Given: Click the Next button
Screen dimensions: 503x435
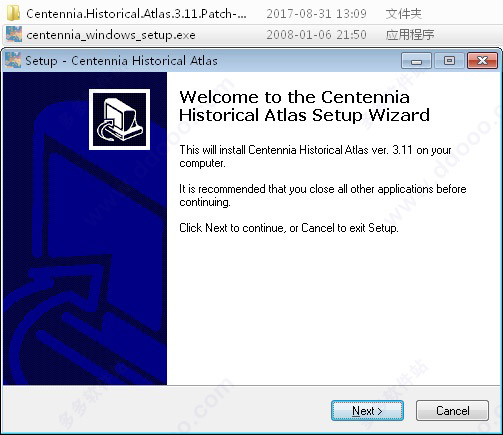Looking at the screenshot, I should tap(367, 410).
